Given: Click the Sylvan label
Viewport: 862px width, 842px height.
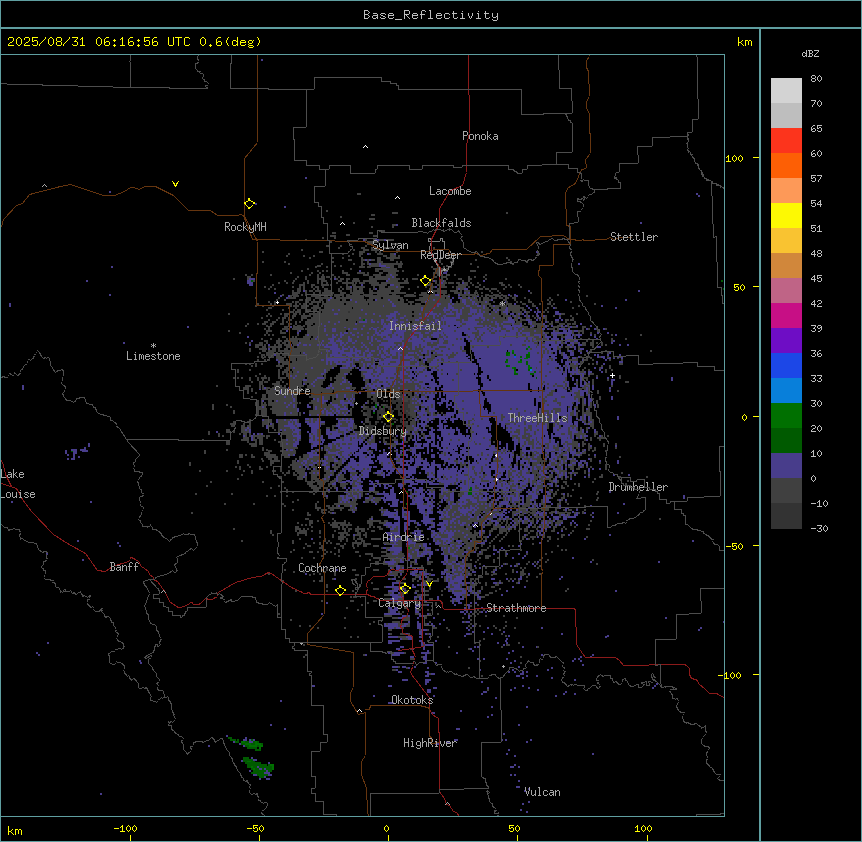Looking at the screenshot, I should point(390,245).
